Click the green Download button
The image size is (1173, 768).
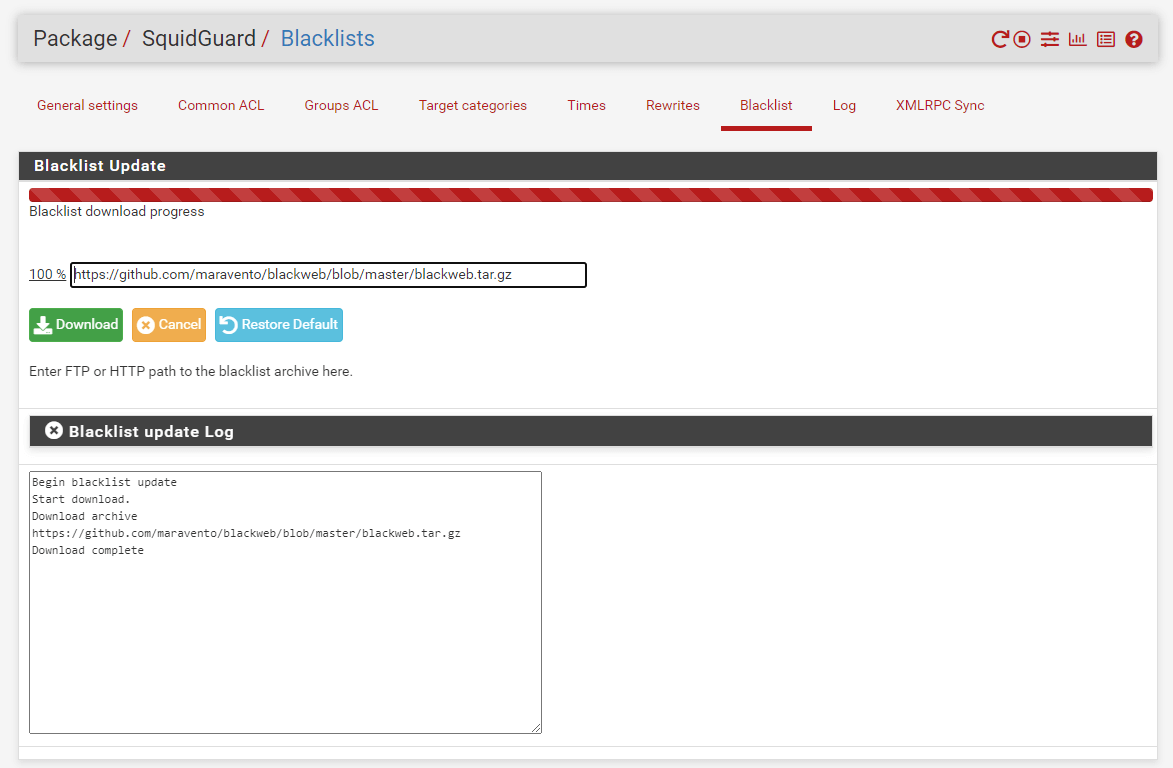click(76, 325)
